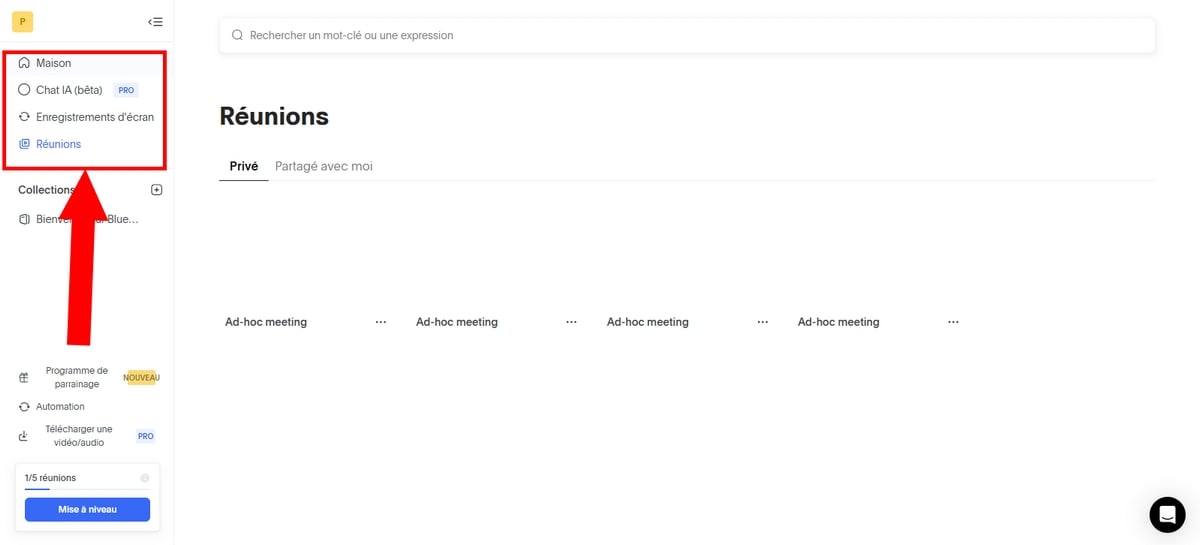Click the yellow P workspace avatar
The image size is (1200, 545).
22,21
